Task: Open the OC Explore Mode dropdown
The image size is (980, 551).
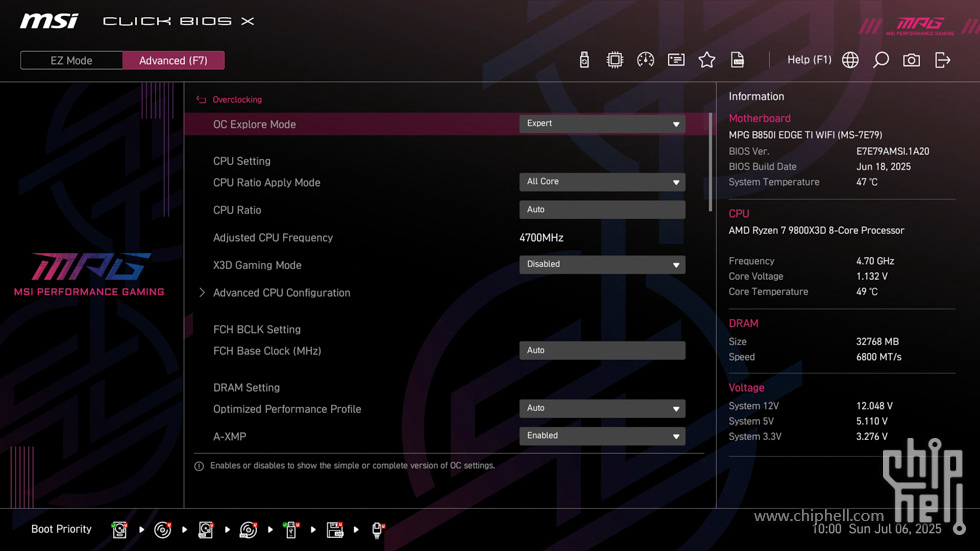Action: tap(602, 124)
